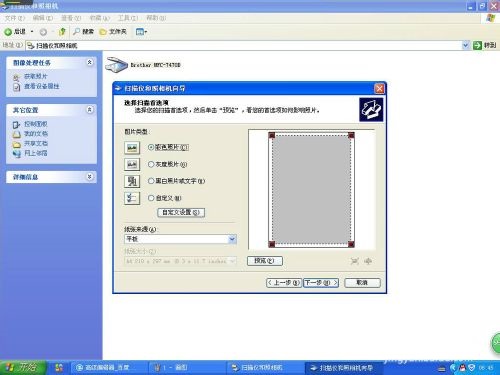500x375 pixels.
Task: Click the enlarge-to-fit preview icon
Action: [355, 261]
